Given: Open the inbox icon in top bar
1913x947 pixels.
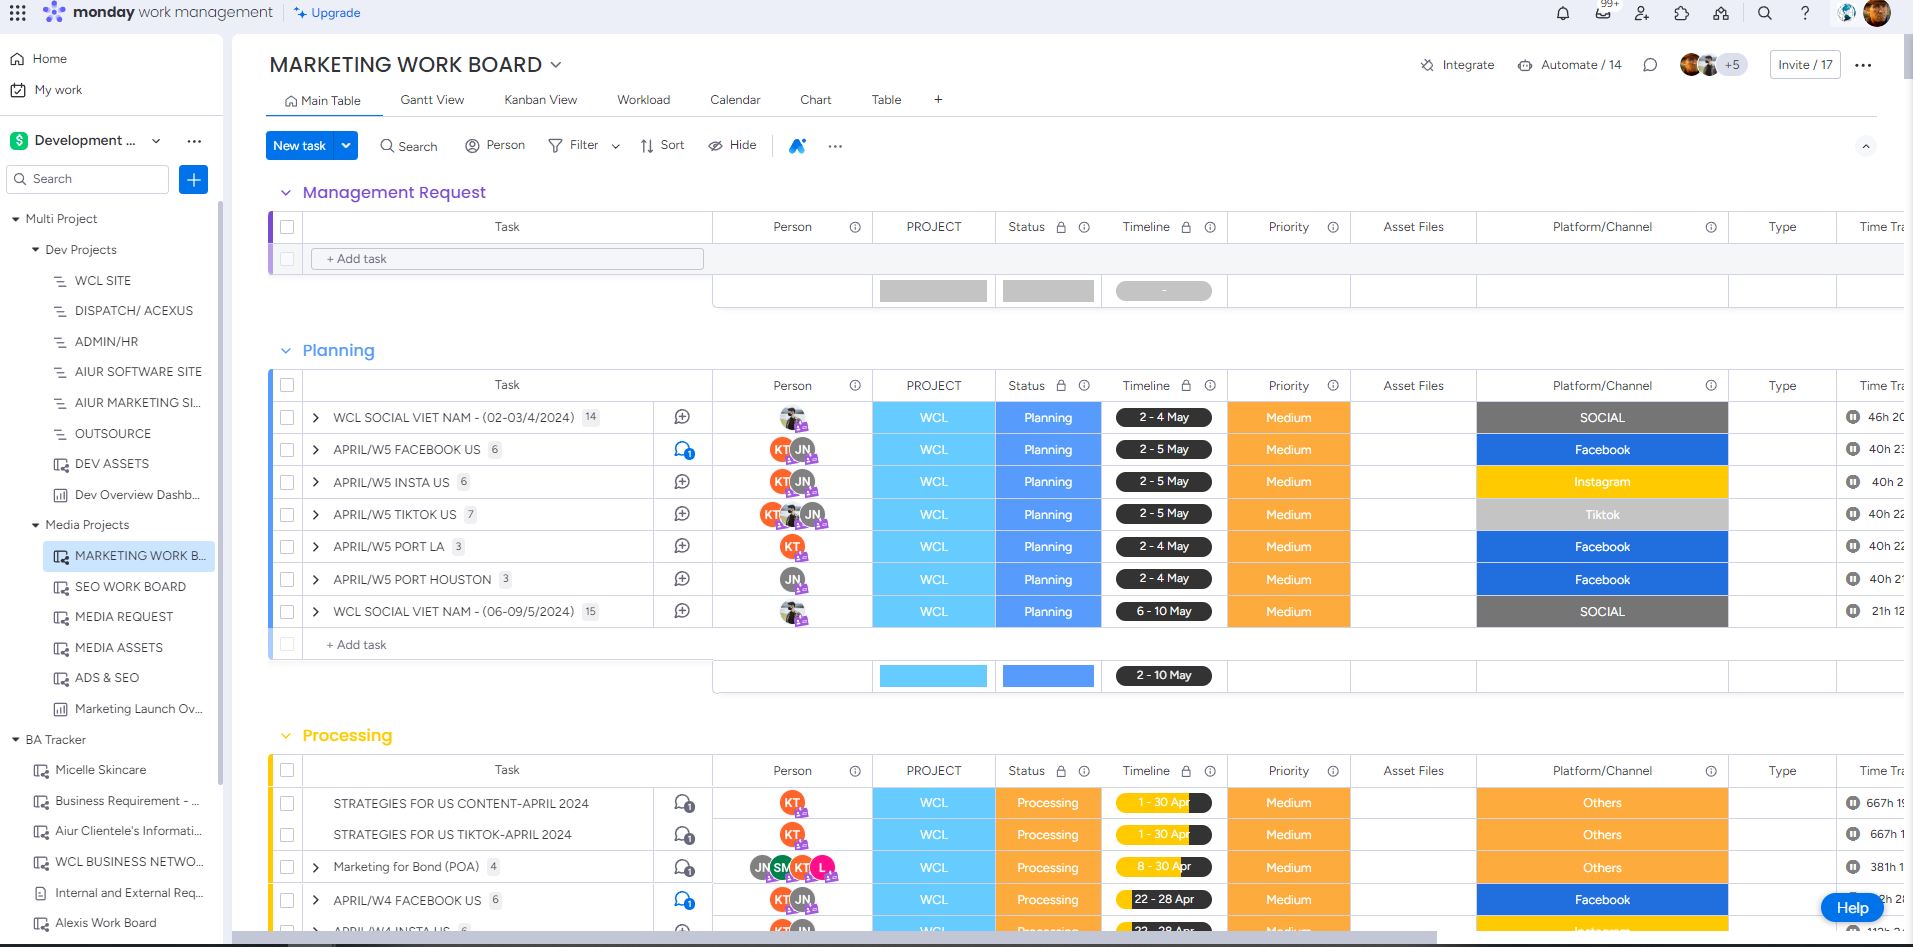Looking at the screenshot, I should pos(1603,13).
